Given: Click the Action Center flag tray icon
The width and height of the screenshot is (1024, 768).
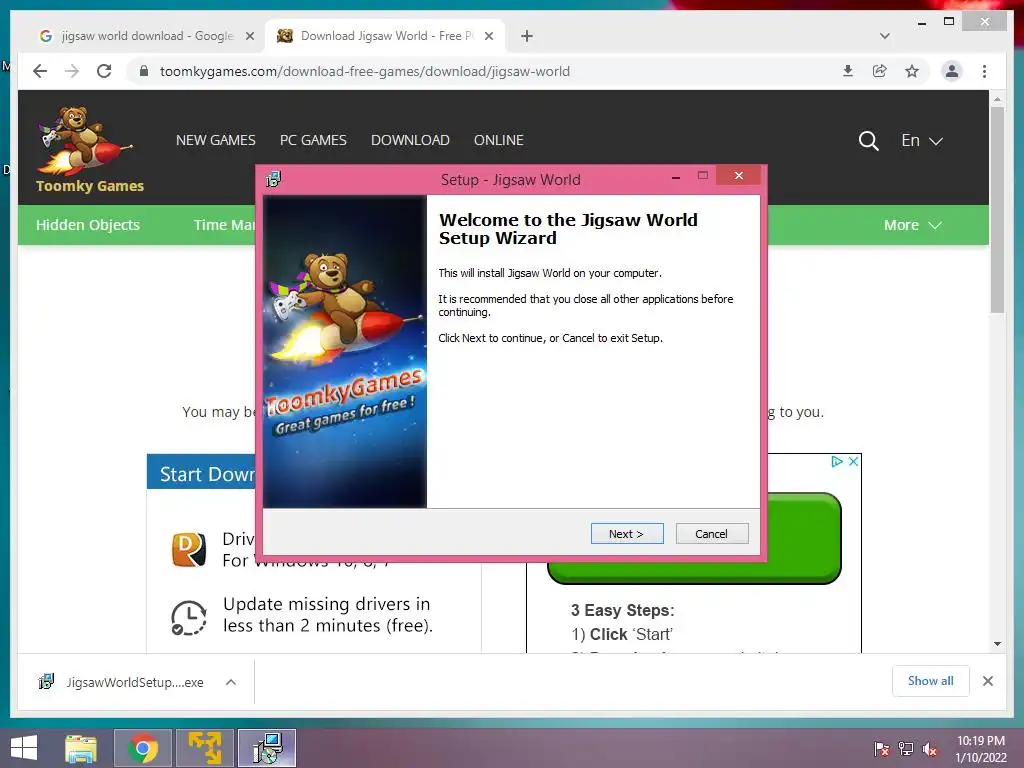Looking at the screenshot, I should [x=882, y=749].
